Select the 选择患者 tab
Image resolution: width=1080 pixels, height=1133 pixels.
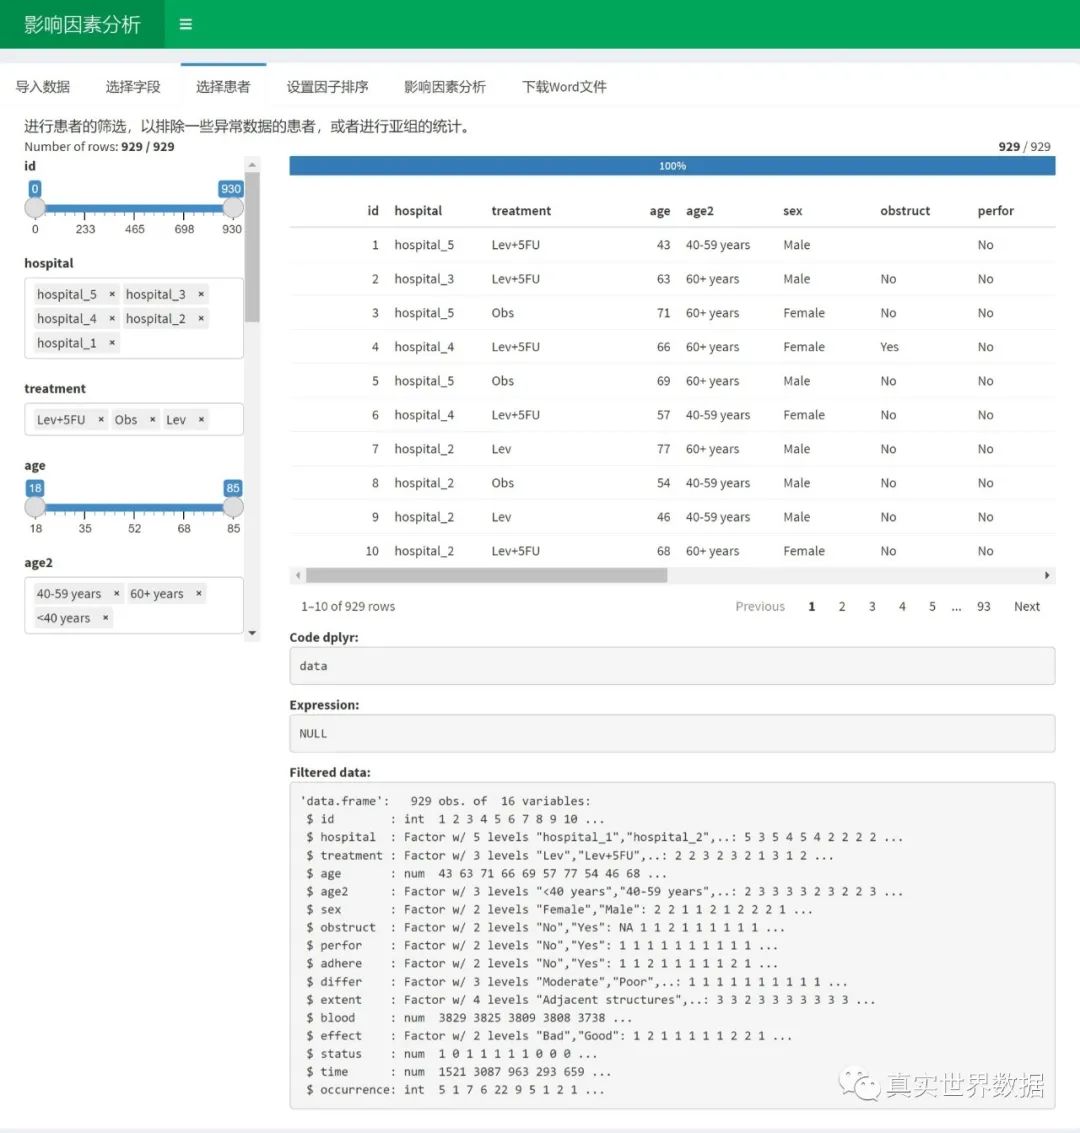pyautogui.click(x=223, y=87)
